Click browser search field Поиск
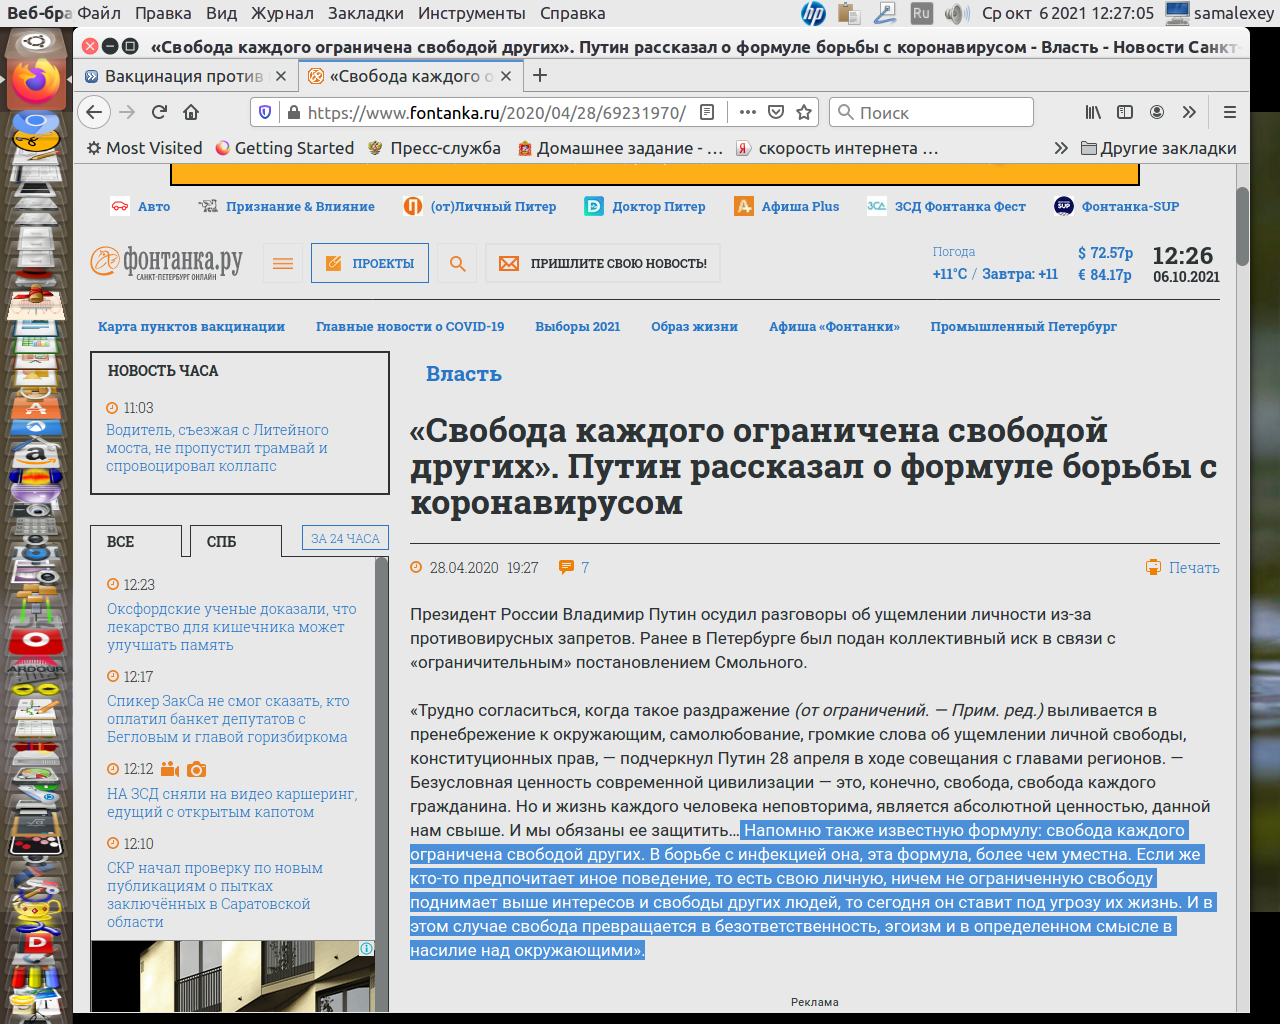The image size is (1280, 1024). tap(931, 112)
